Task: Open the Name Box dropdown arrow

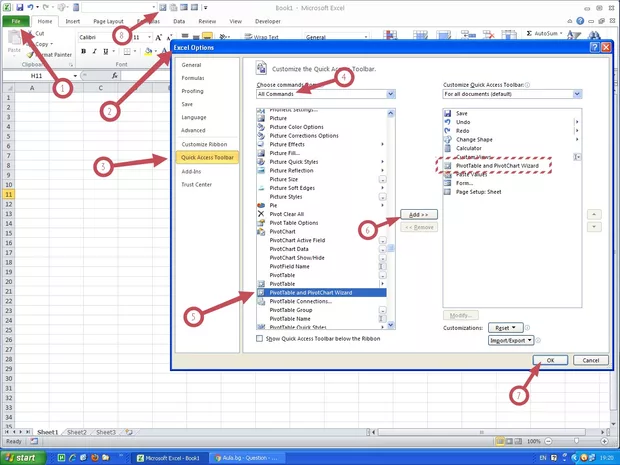Action: pos(75,76)
